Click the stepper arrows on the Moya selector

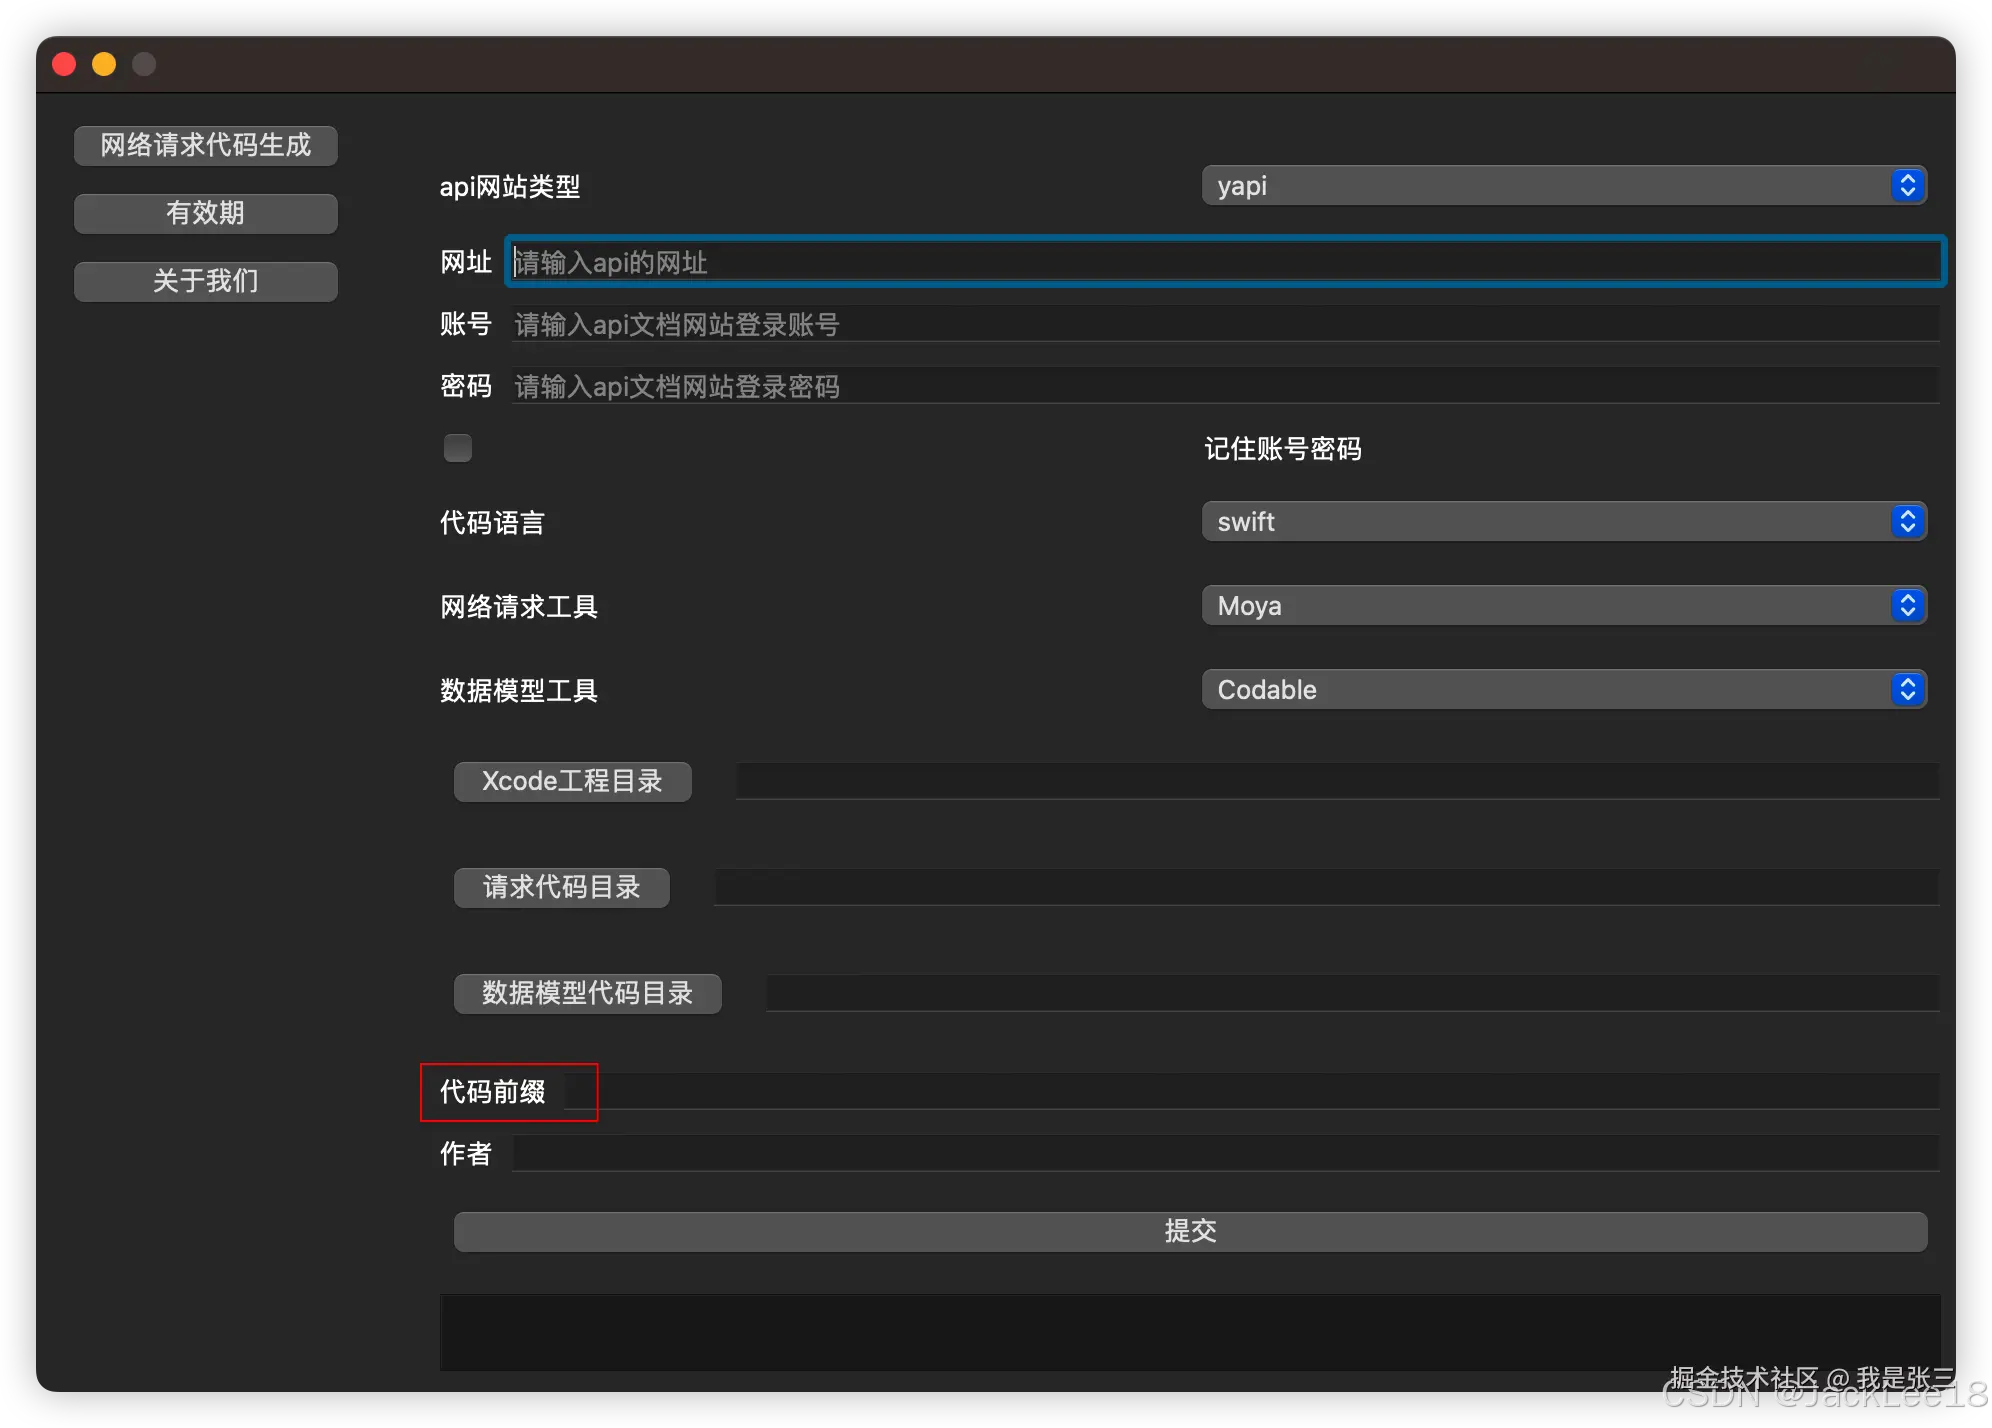coord(1908,605)
